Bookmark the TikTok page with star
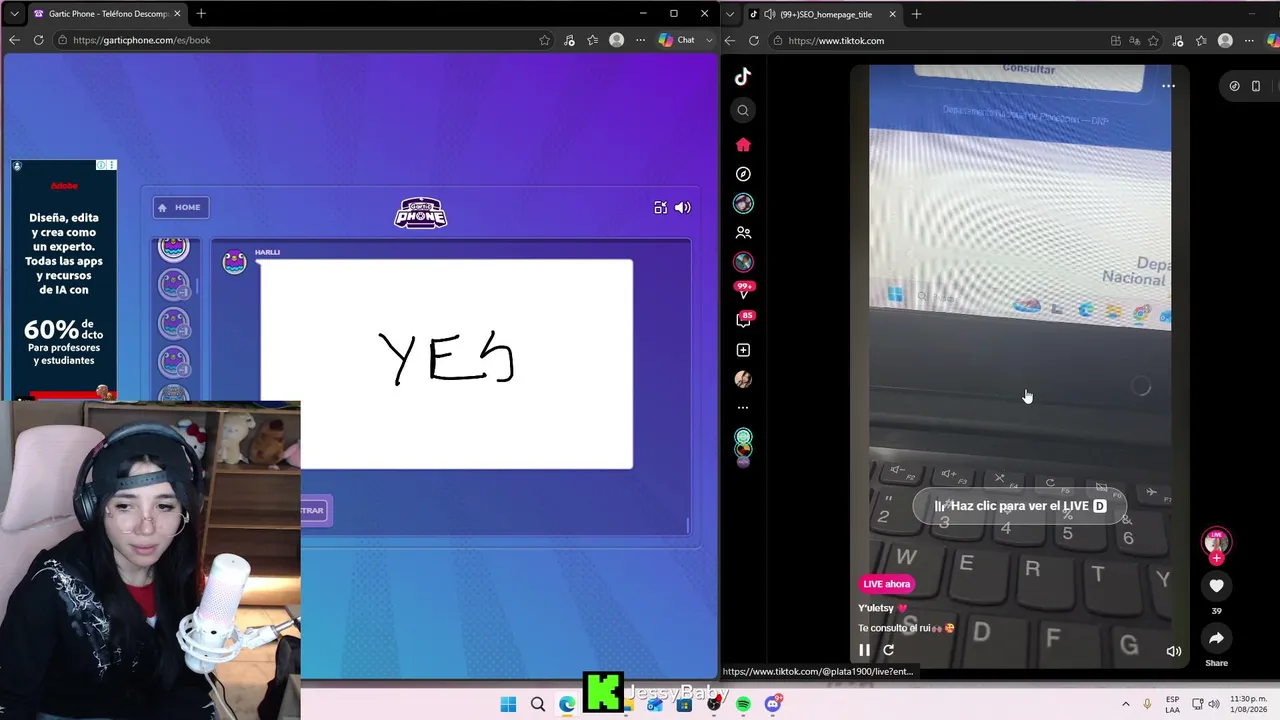This screenshot has height=720, width=1280. 1154,41
